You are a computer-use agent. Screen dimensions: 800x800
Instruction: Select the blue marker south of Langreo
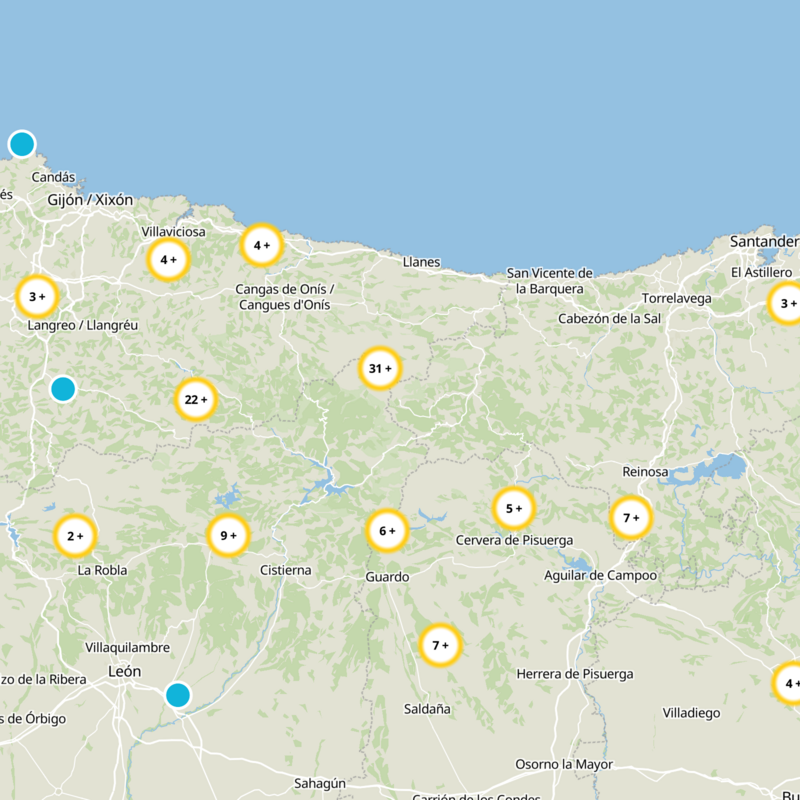click(63, 389)
